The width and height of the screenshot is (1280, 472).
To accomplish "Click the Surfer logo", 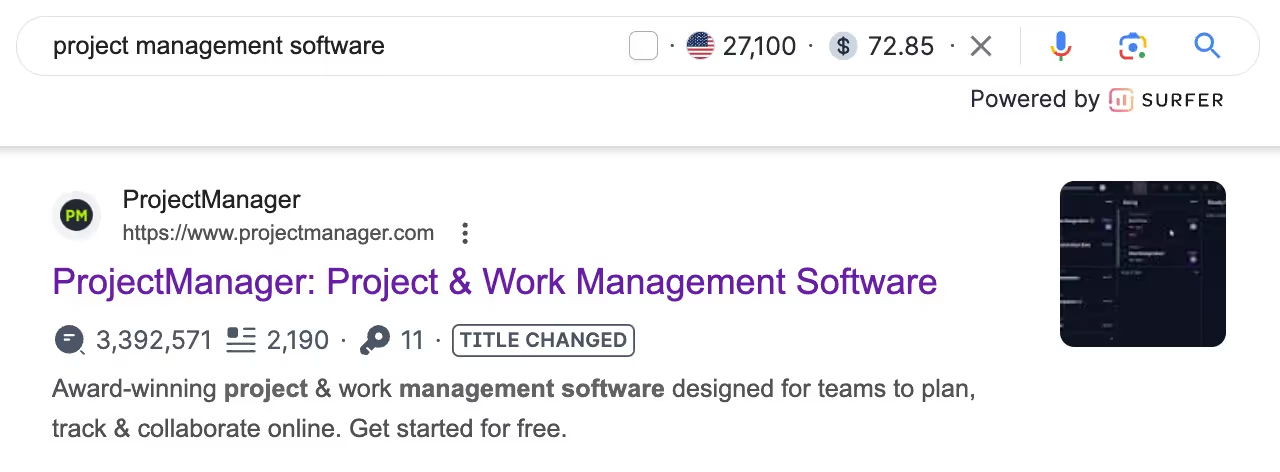I will [x=1166, y=99].
